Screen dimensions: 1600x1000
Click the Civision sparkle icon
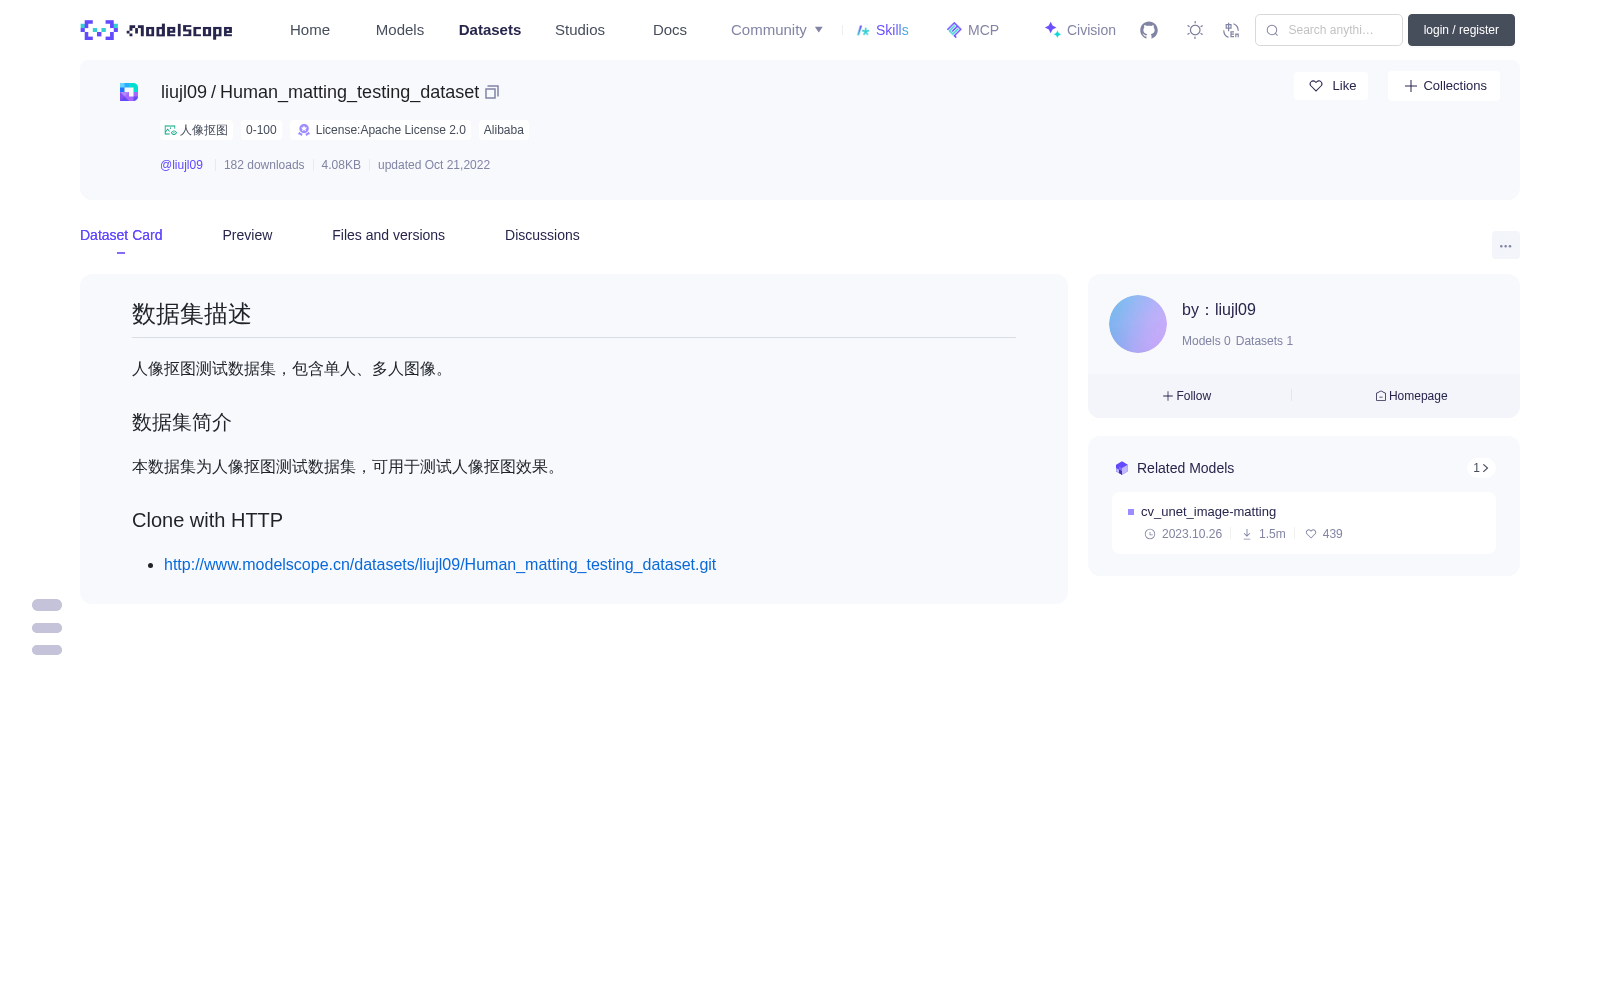pos(1052,30)
